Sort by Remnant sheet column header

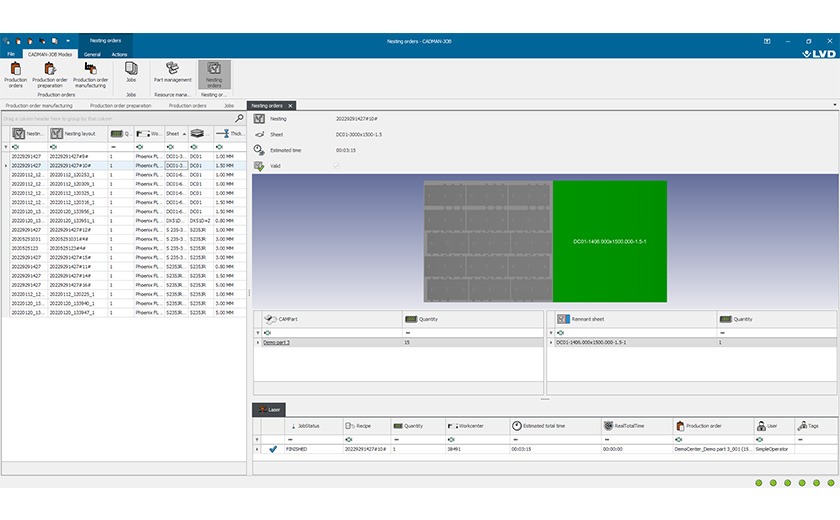(635, 319)
